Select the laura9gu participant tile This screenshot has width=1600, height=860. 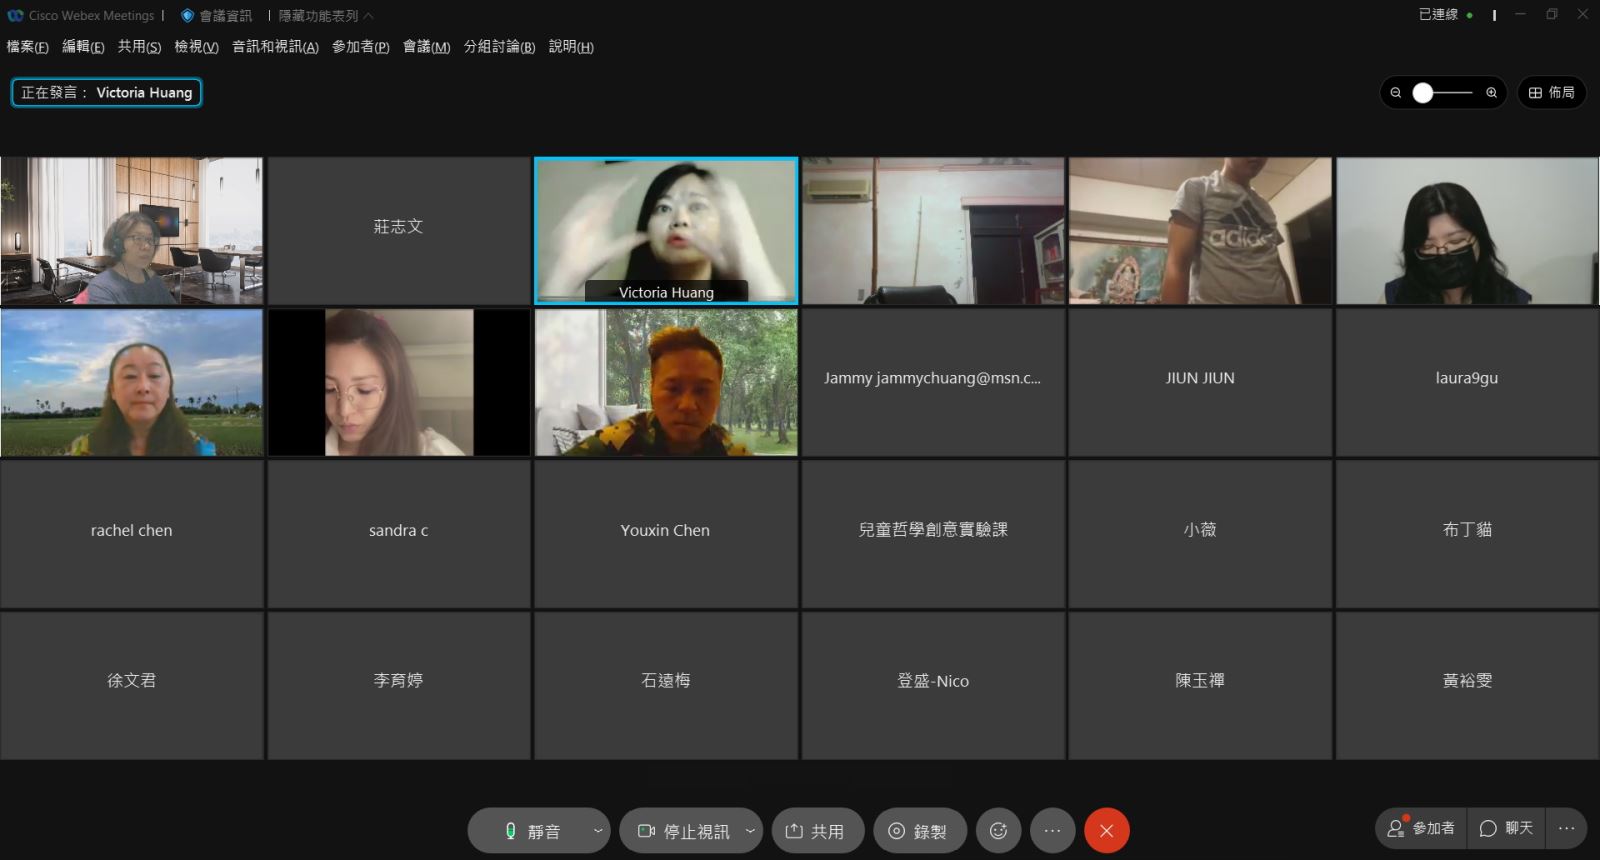1467,382
